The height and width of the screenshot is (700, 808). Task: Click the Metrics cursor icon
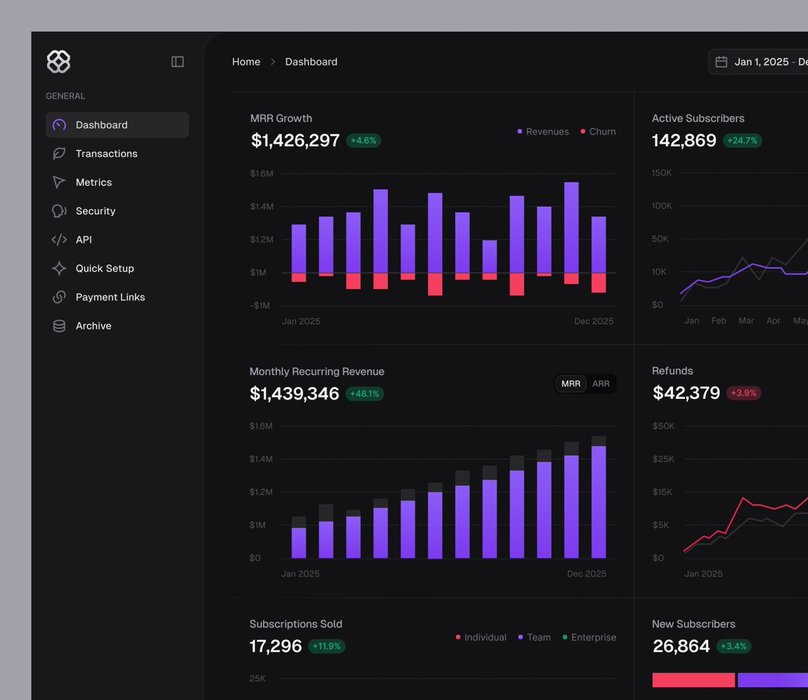59,182
